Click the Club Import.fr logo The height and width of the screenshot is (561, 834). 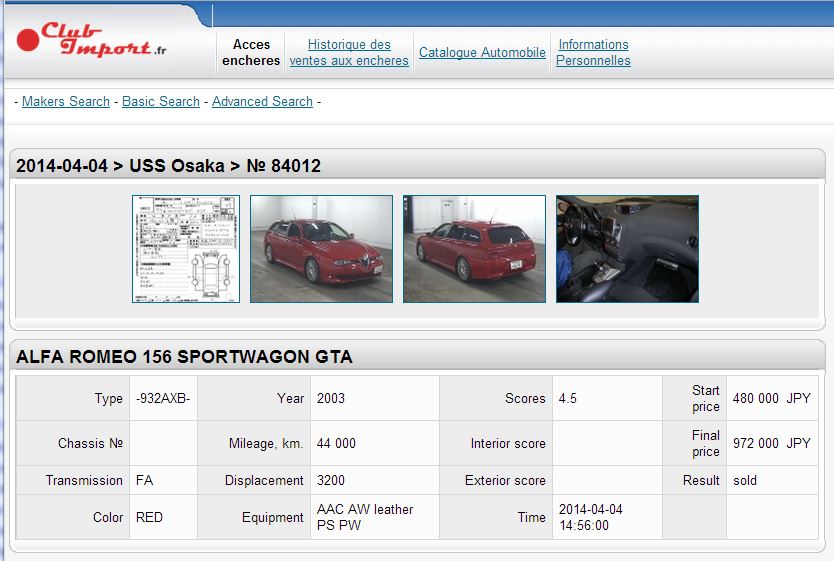coord(91,39)
